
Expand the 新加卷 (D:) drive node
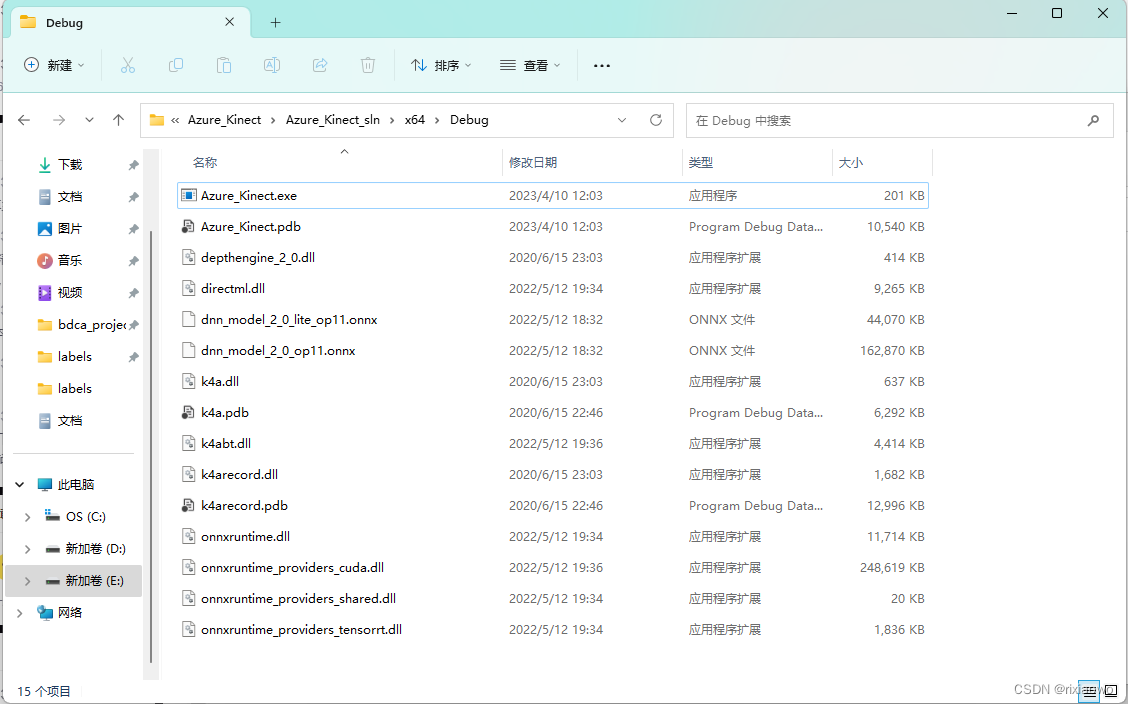tap(27, 549)
